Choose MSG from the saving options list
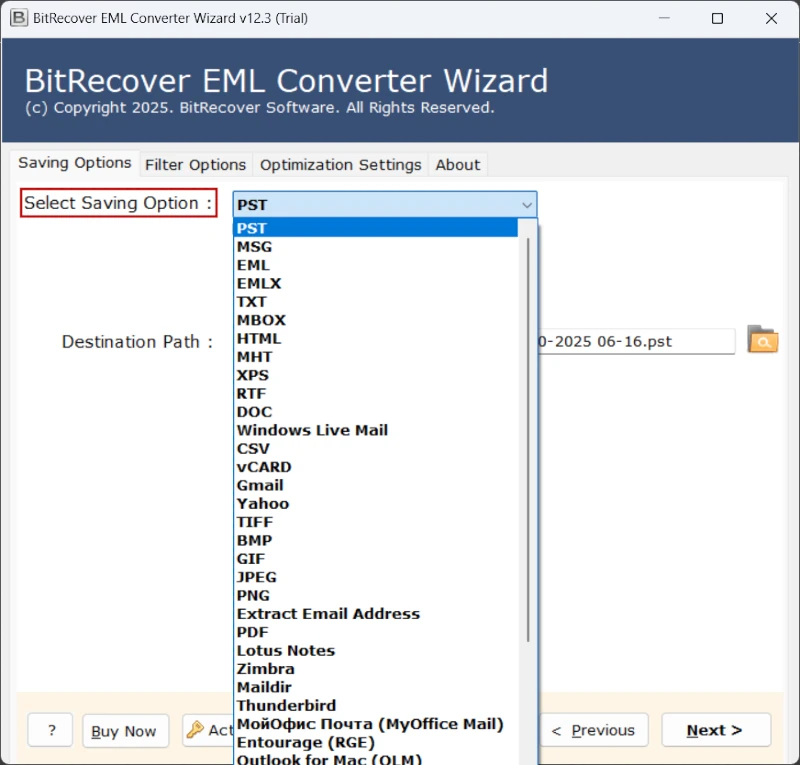 376,246
